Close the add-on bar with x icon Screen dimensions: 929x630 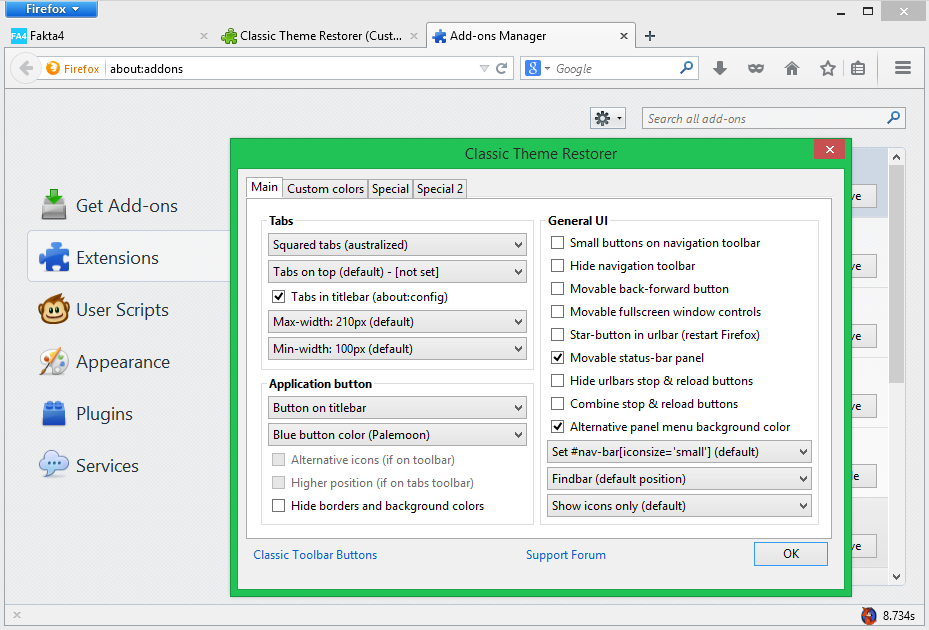point(17,615)
